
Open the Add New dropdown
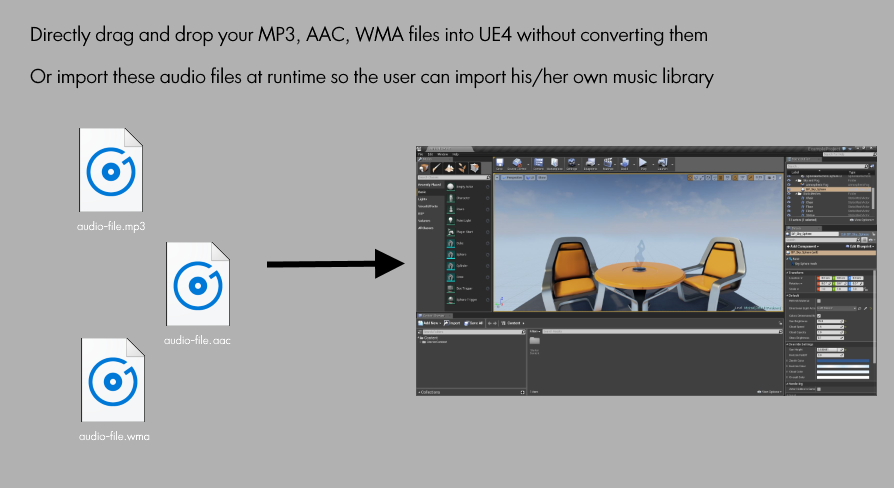tap(429, 323)
